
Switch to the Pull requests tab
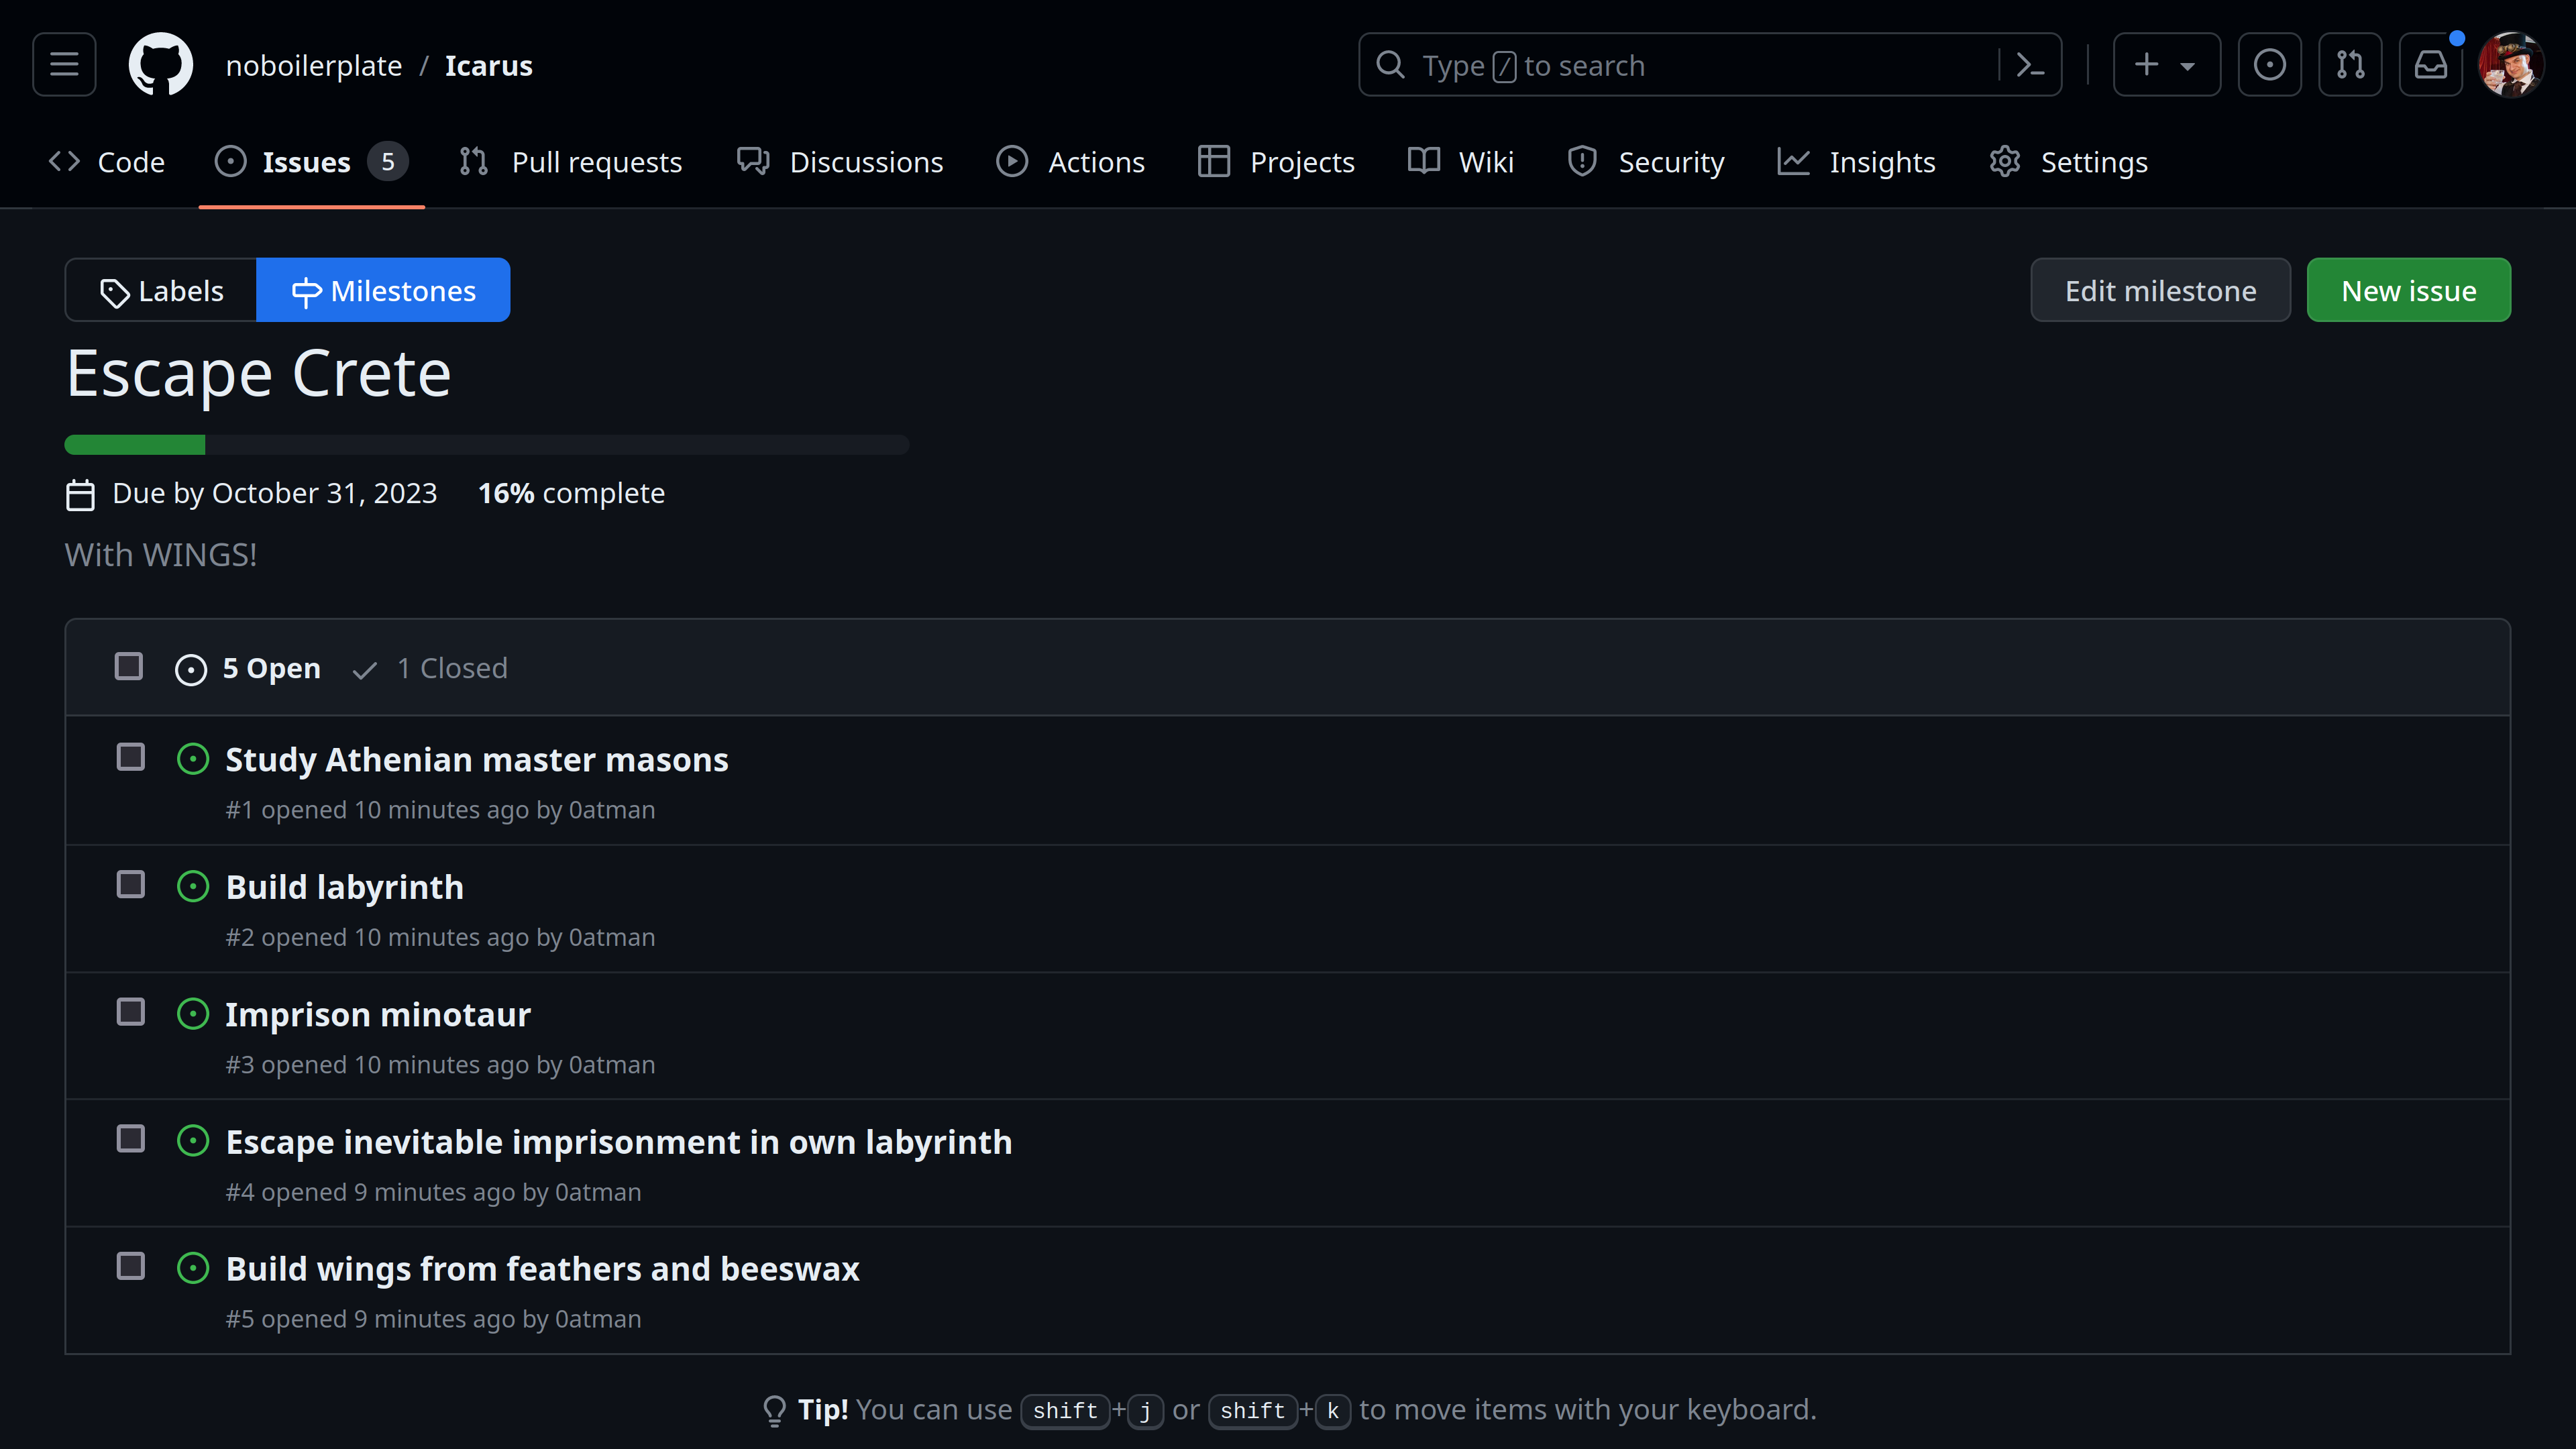coord(571,162)
